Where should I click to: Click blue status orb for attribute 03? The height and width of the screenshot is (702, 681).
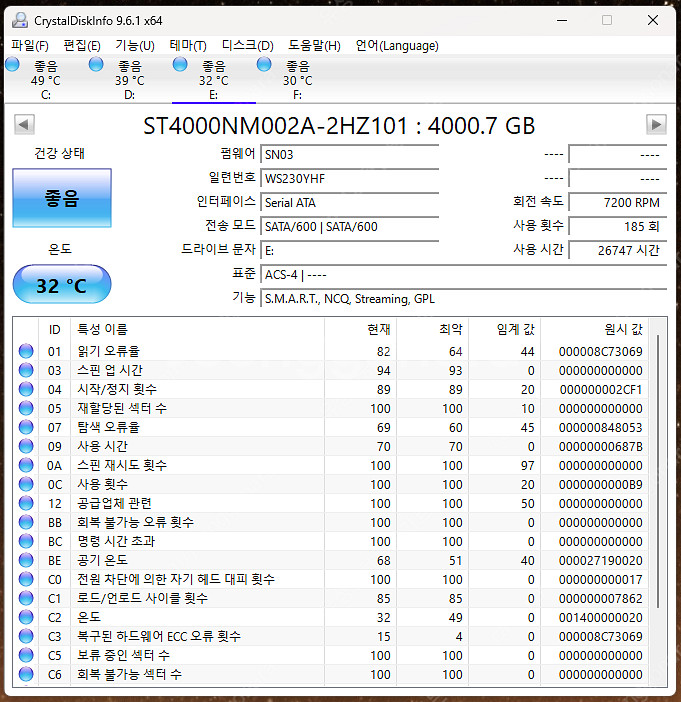(x=26, y=370)
